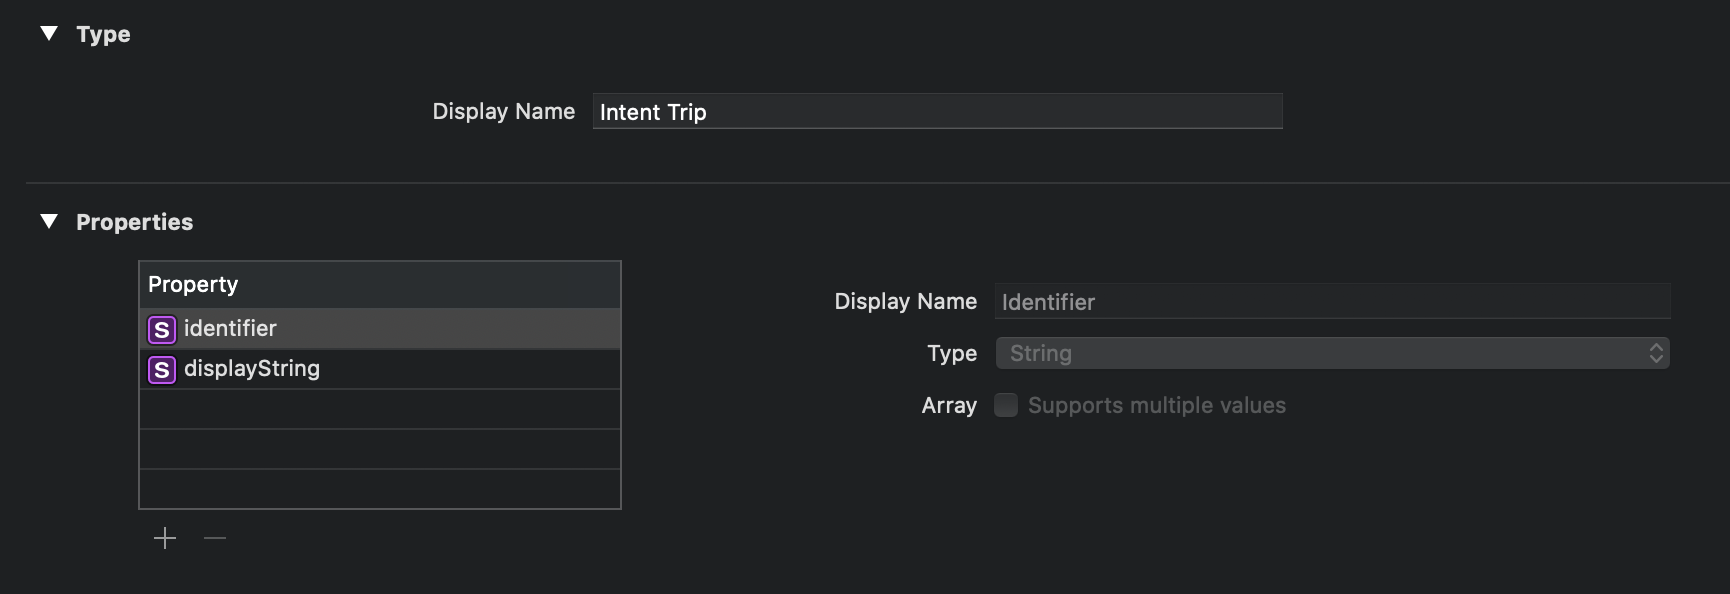Image resolution: width=1730 pixels, height=594 pixels.
Task: Click the Supports multiple values label
Action: coord(1157,405)
